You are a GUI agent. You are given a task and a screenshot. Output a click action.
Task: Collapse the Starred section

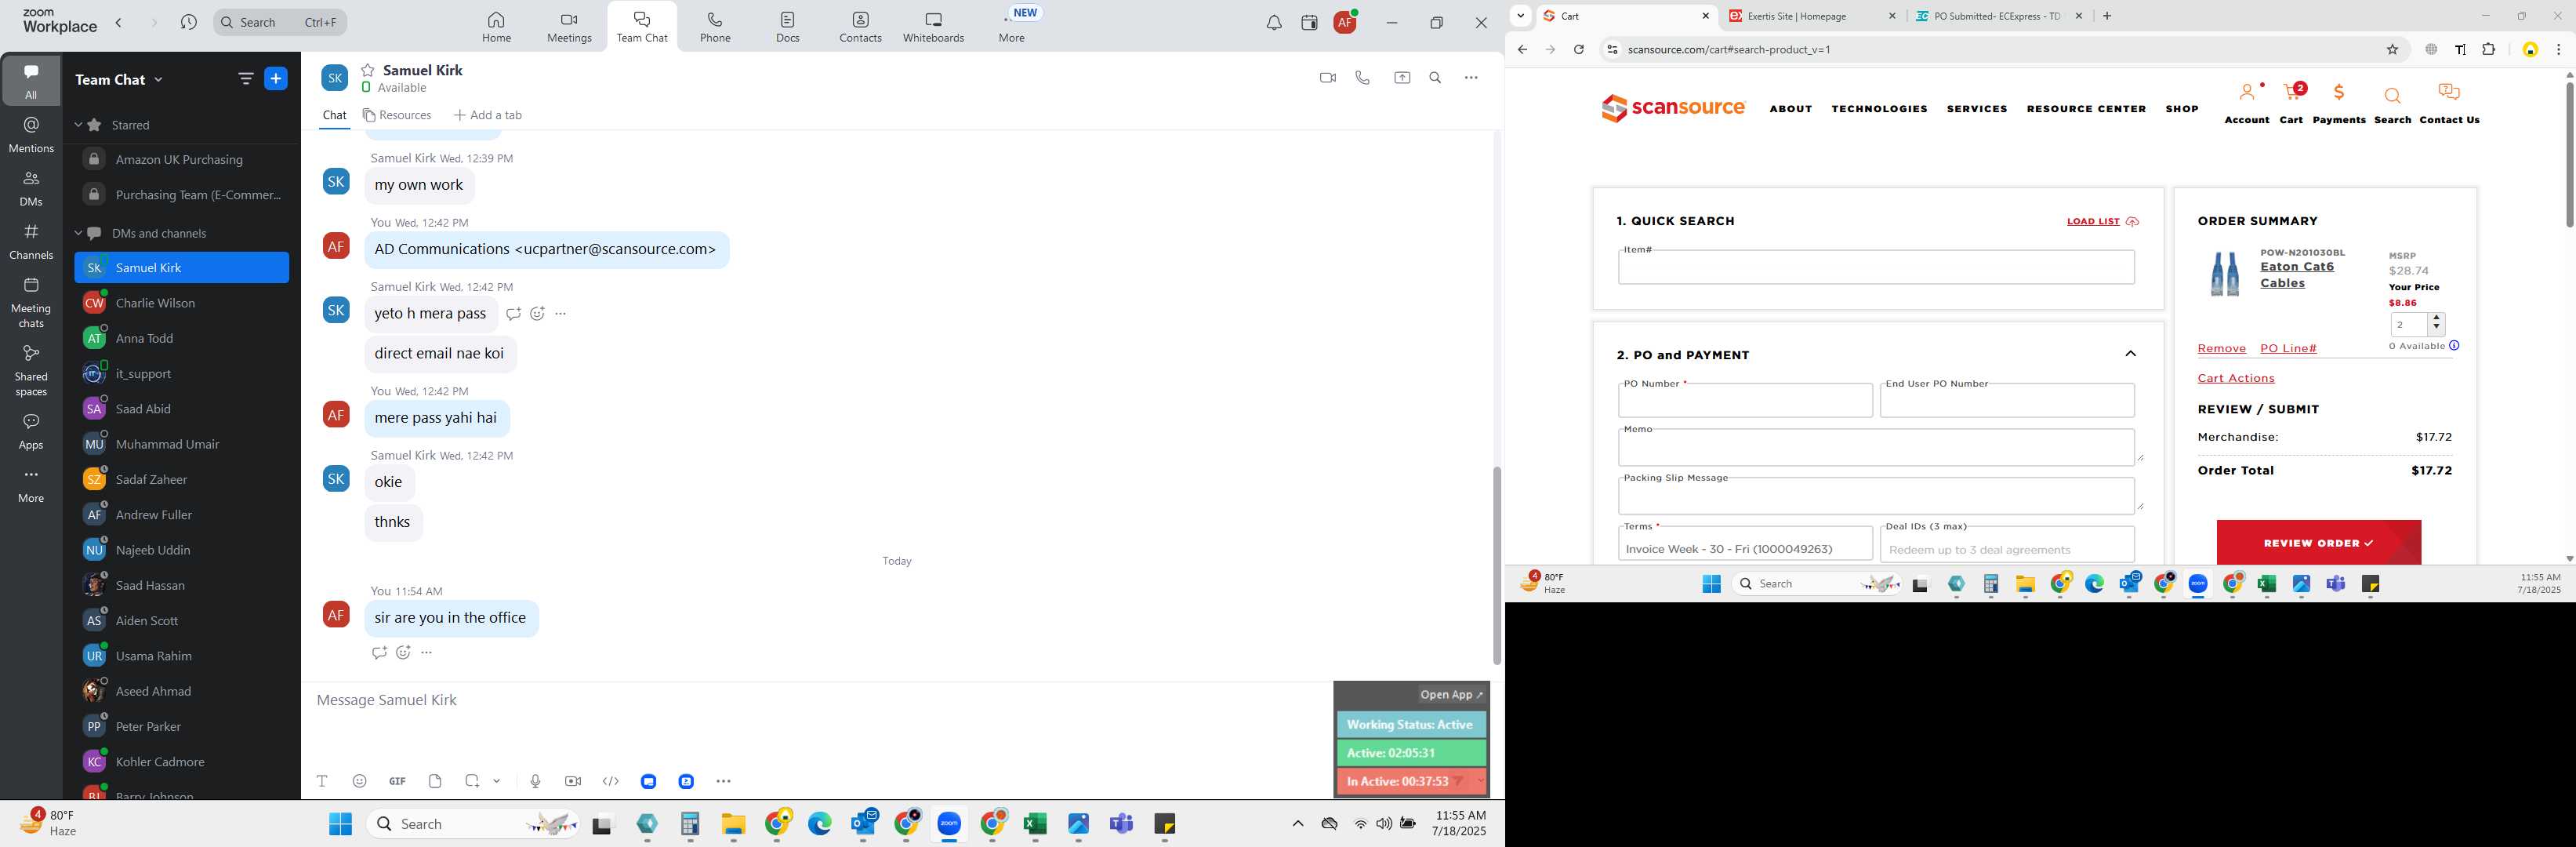point(78,125)
